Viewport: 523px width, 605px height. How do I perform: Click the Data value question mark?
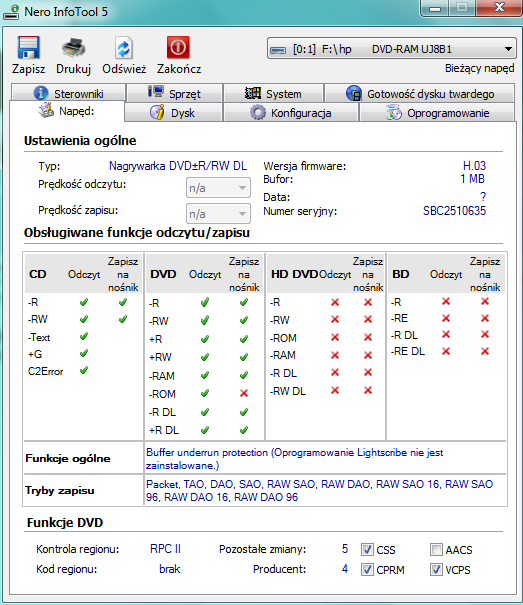[483, 197]
